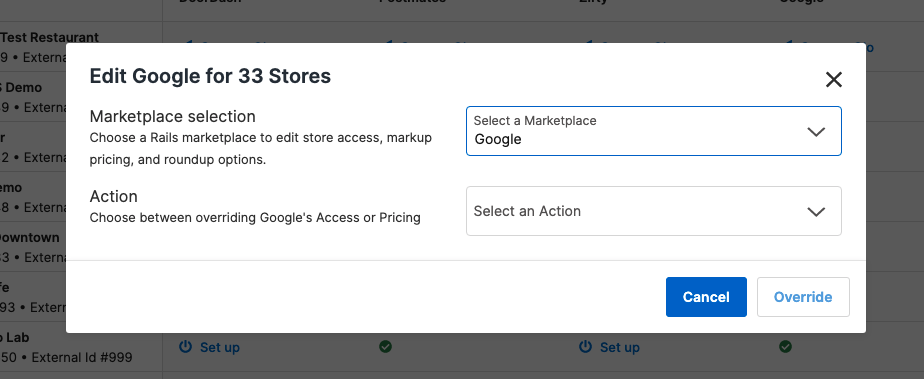Click the chevron arrow in Marketplace field
Screen dimensions: 924x379
coord(816,131)
